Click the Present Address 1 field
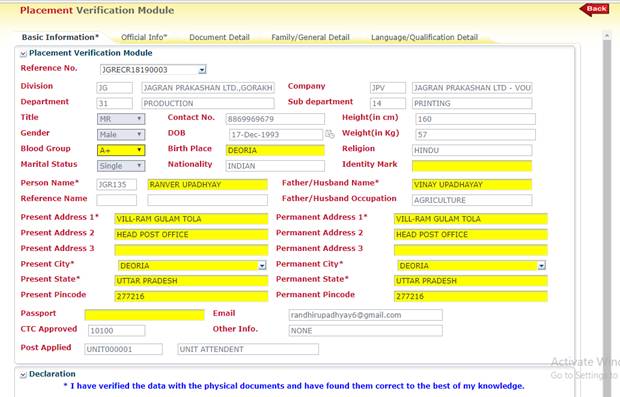The width and height of the screenshot is (620, 397). pyautogui.click(x=191, y=219)
